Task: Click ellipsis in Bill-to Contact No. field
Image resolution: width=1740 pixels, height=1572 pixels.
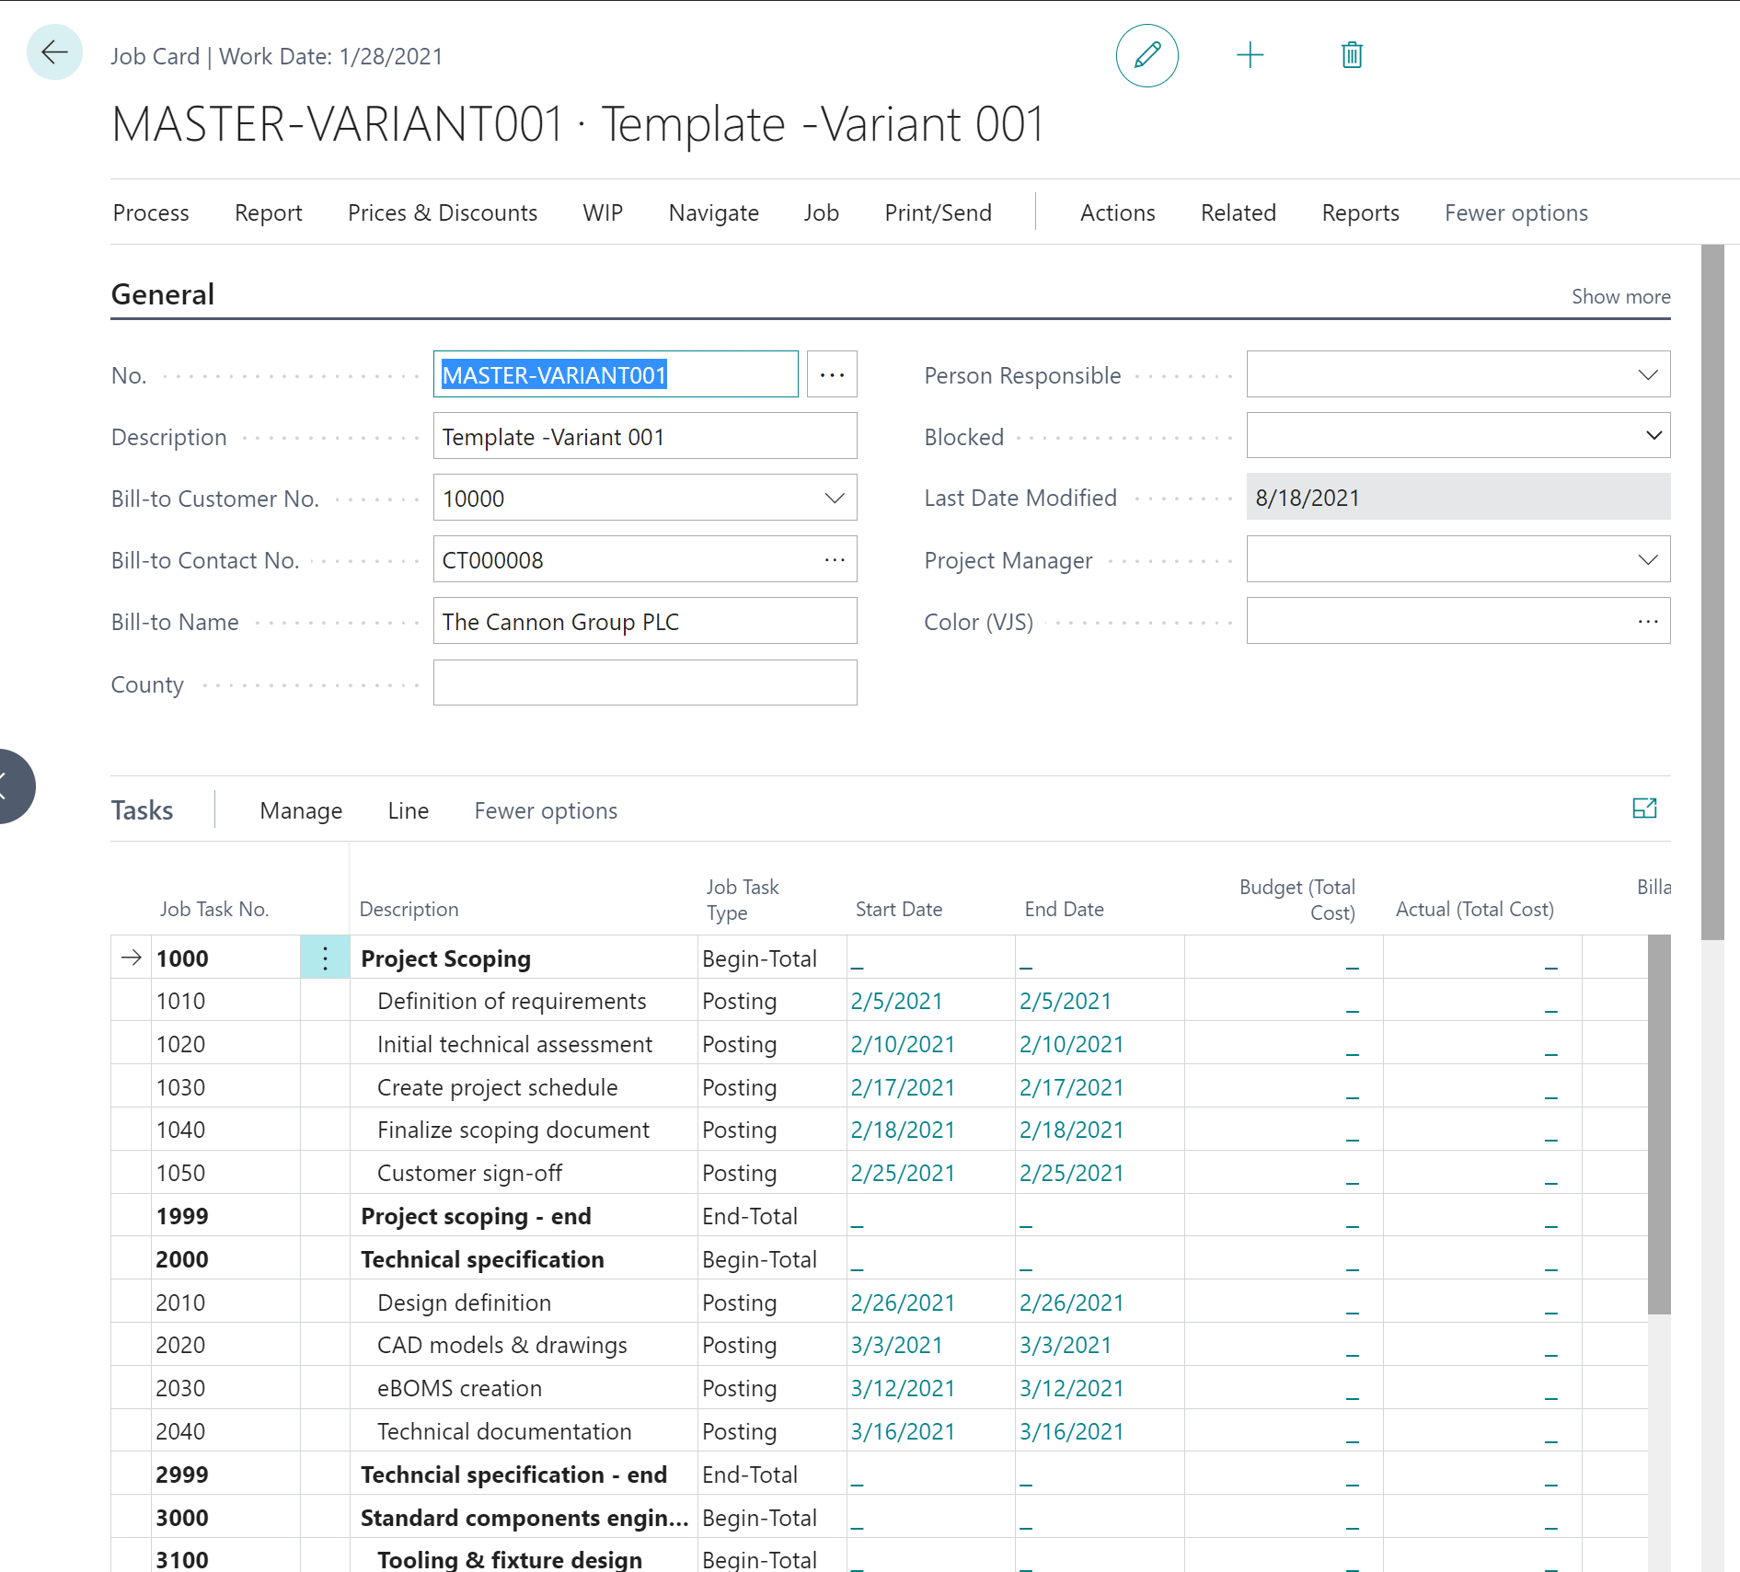Action: pos(834,560)
